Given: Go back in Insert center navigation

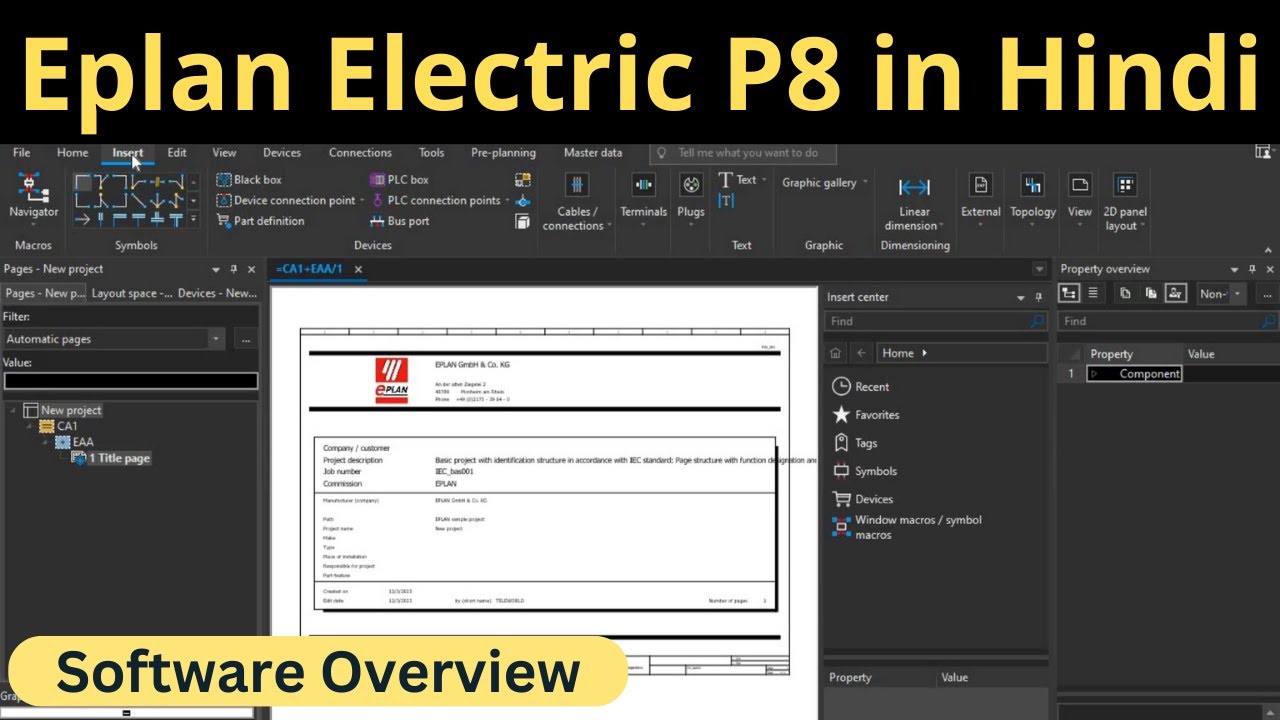Looking at the screenshot, I should tap(861, 353).
